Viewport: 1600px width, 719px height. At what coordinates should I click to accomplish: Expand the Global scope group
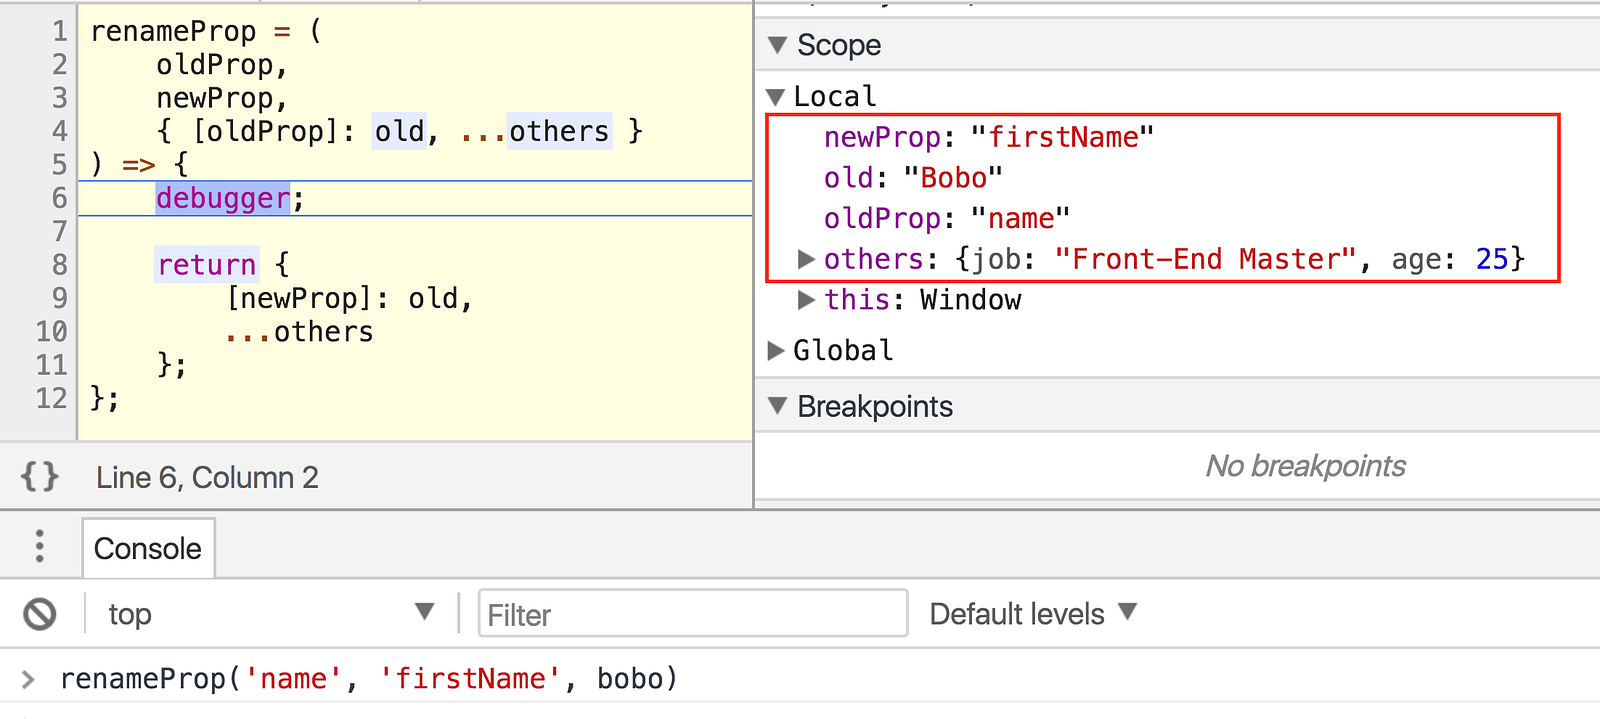point(775,350)
